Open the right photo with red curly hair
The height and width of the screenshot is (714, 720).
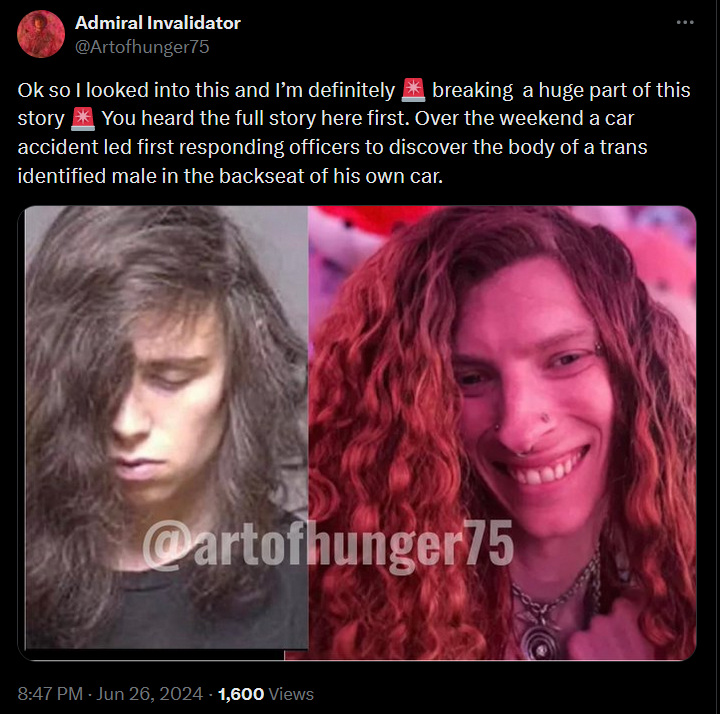click(x=502, y=433)
